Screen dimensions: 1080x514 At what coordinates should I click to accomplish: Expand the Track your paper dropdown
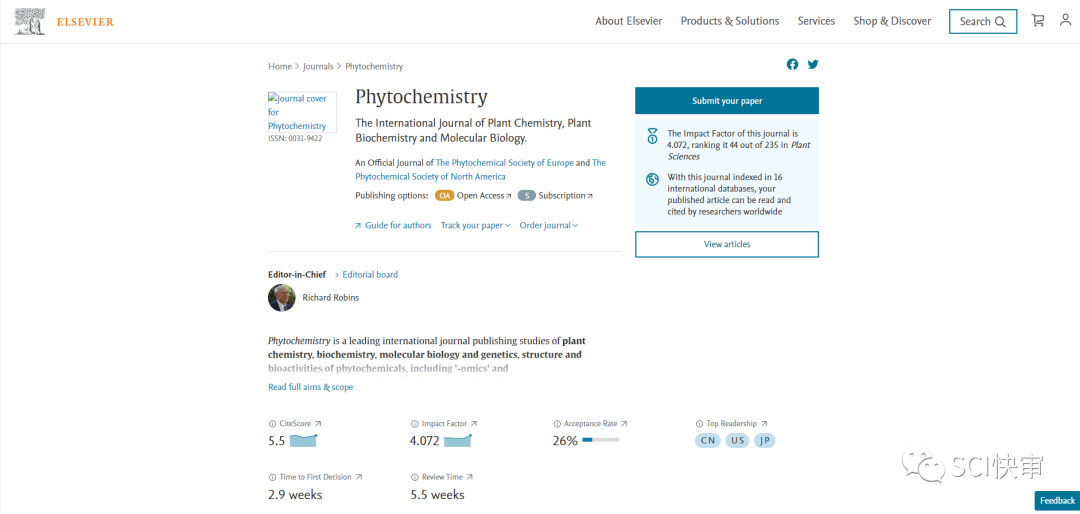pyautogui.click(x=475, y=226)
